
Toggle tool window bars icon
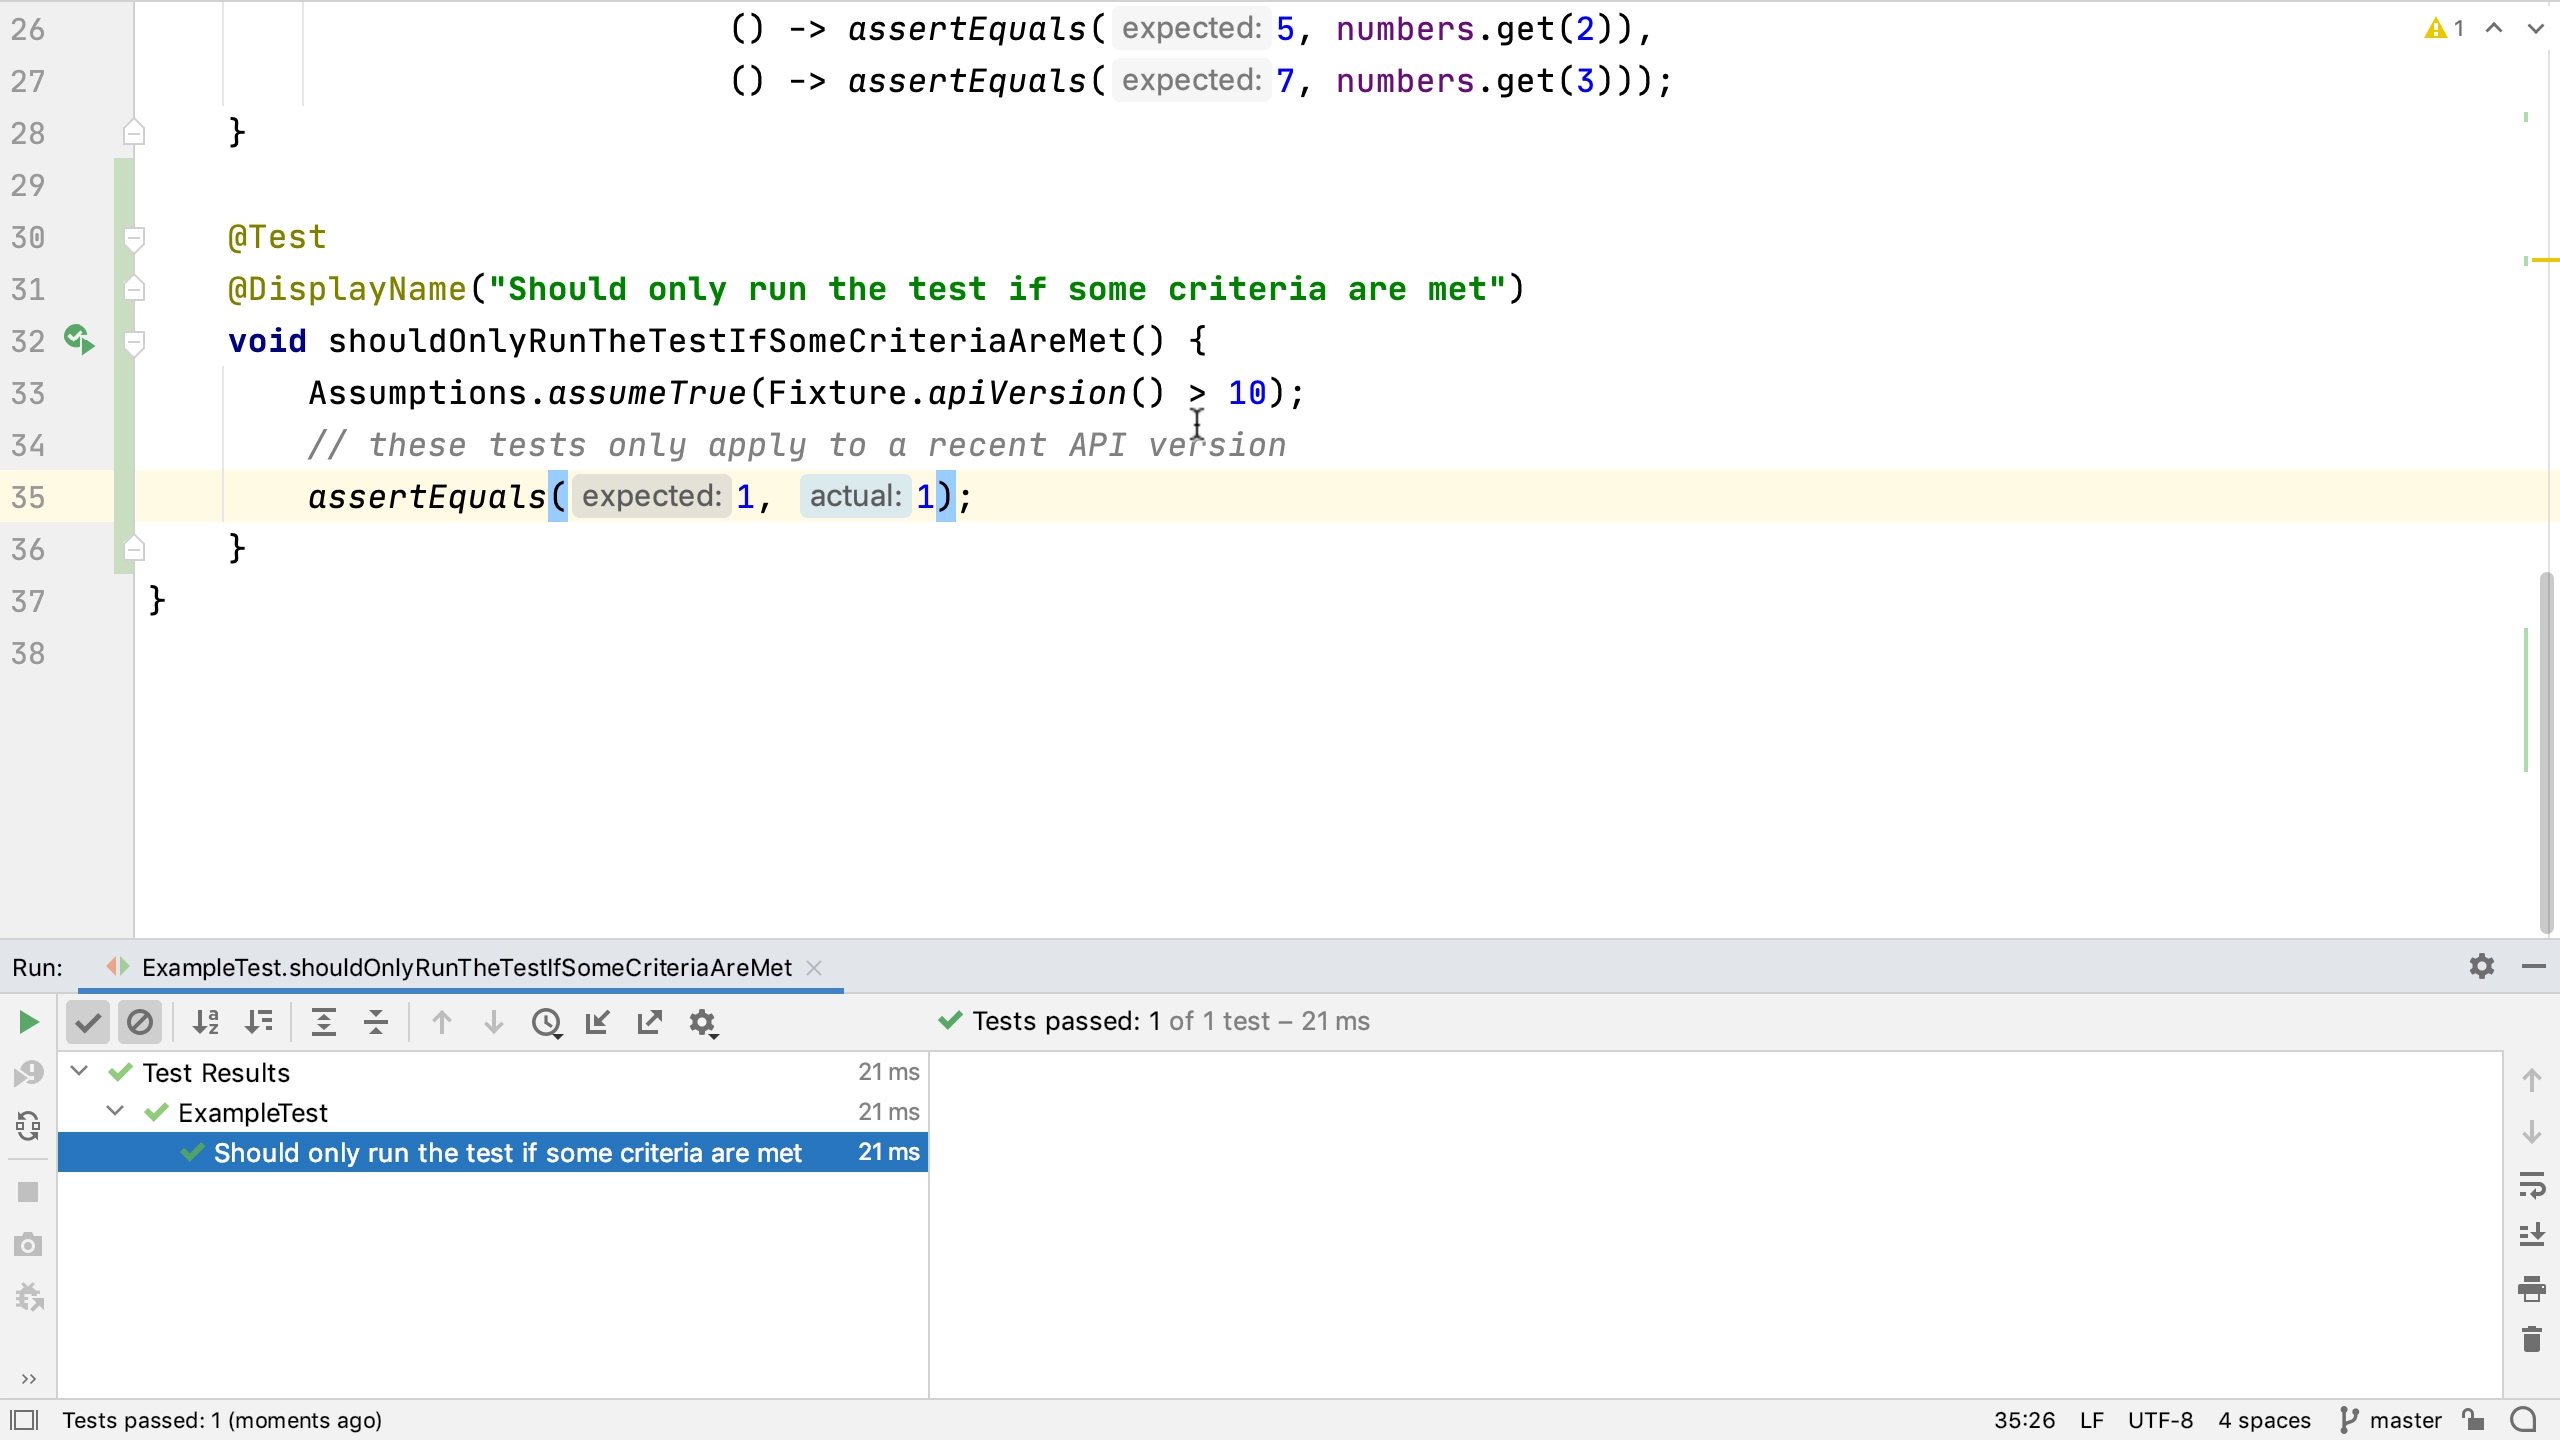[24, 1420]
